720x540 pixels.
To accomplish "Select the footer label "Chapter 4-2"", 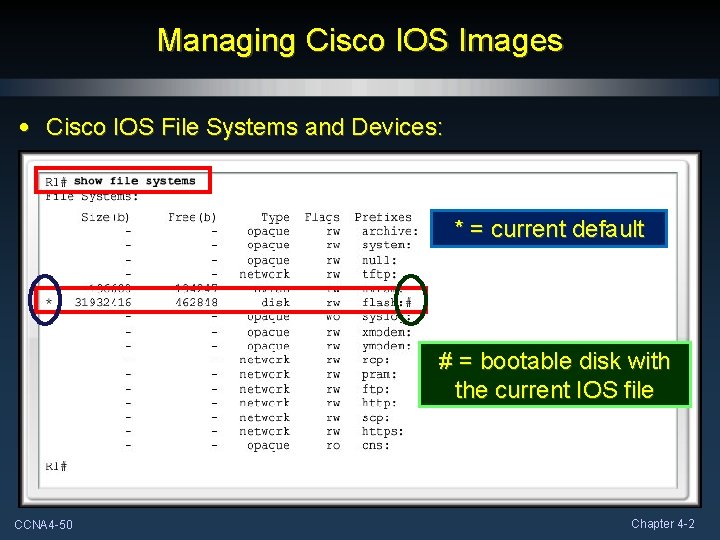I will (663, 523).
